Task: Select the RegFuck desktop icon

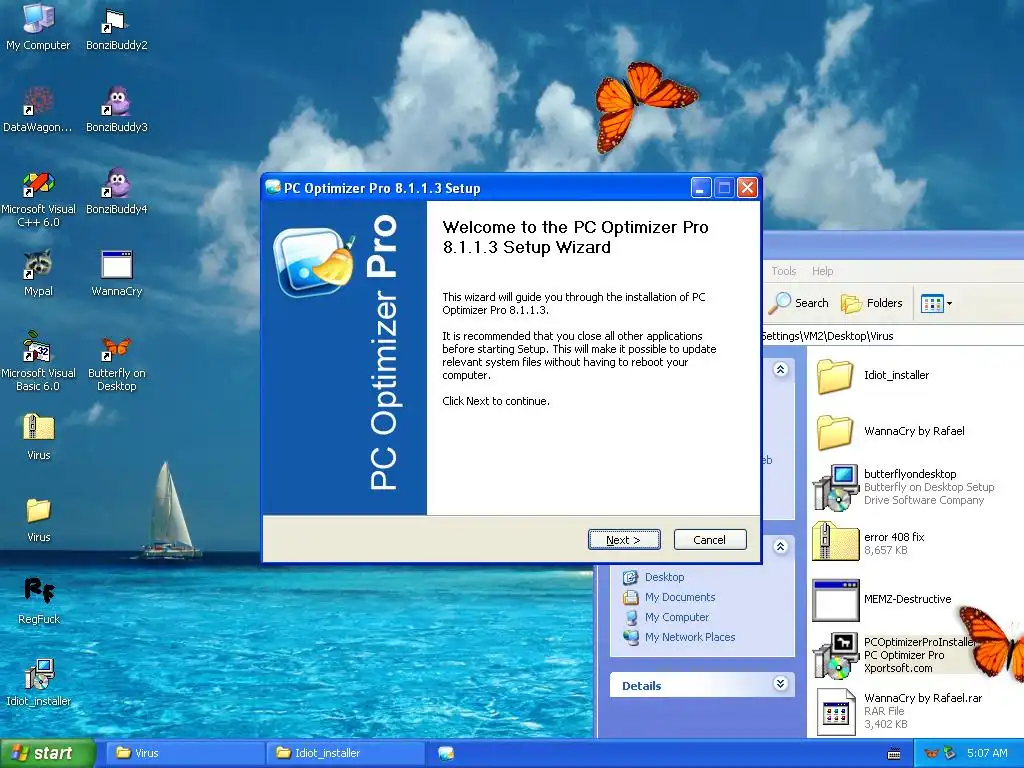Action: tap(39, 600)
